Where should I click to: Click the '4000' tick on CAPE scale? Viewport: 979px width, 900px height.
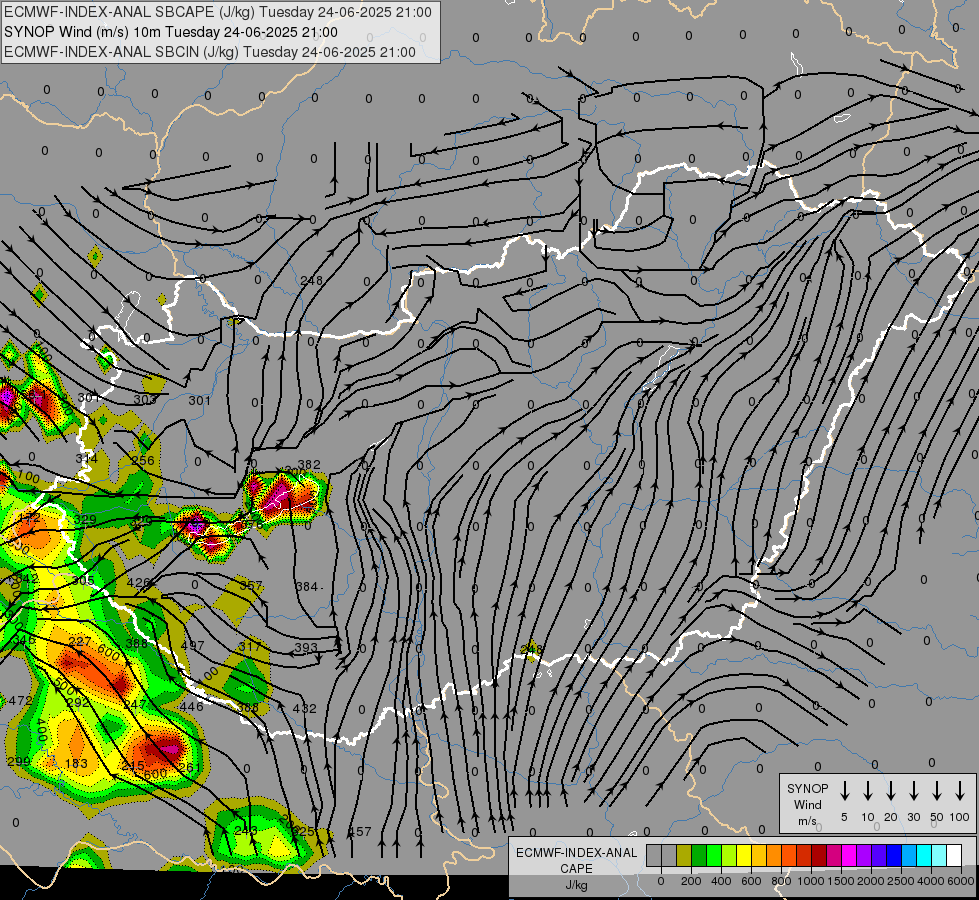coord(931,881)
